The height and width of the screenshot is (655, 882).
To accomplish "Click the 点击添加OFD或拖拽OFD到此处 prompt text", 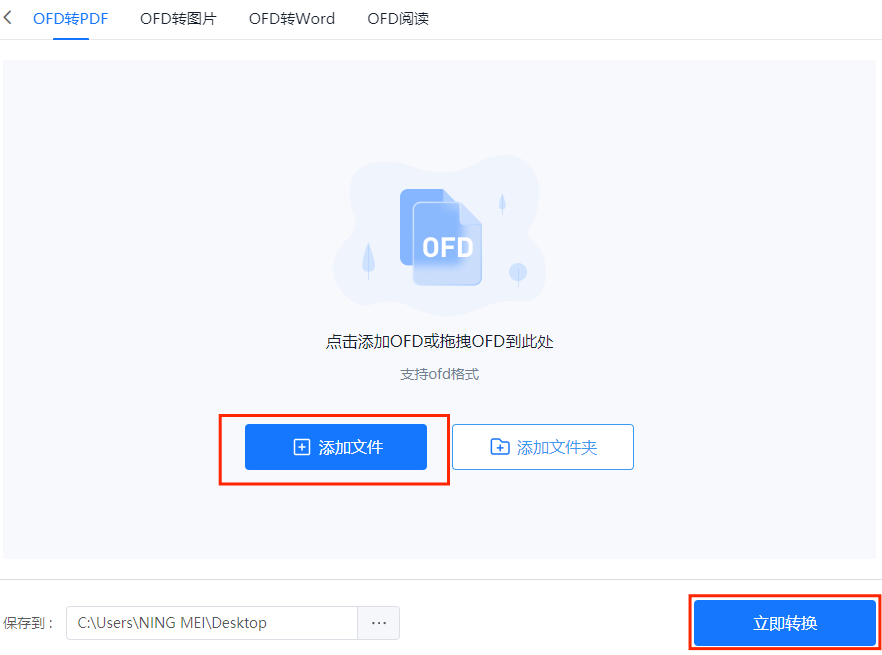I will pos(439,342).
